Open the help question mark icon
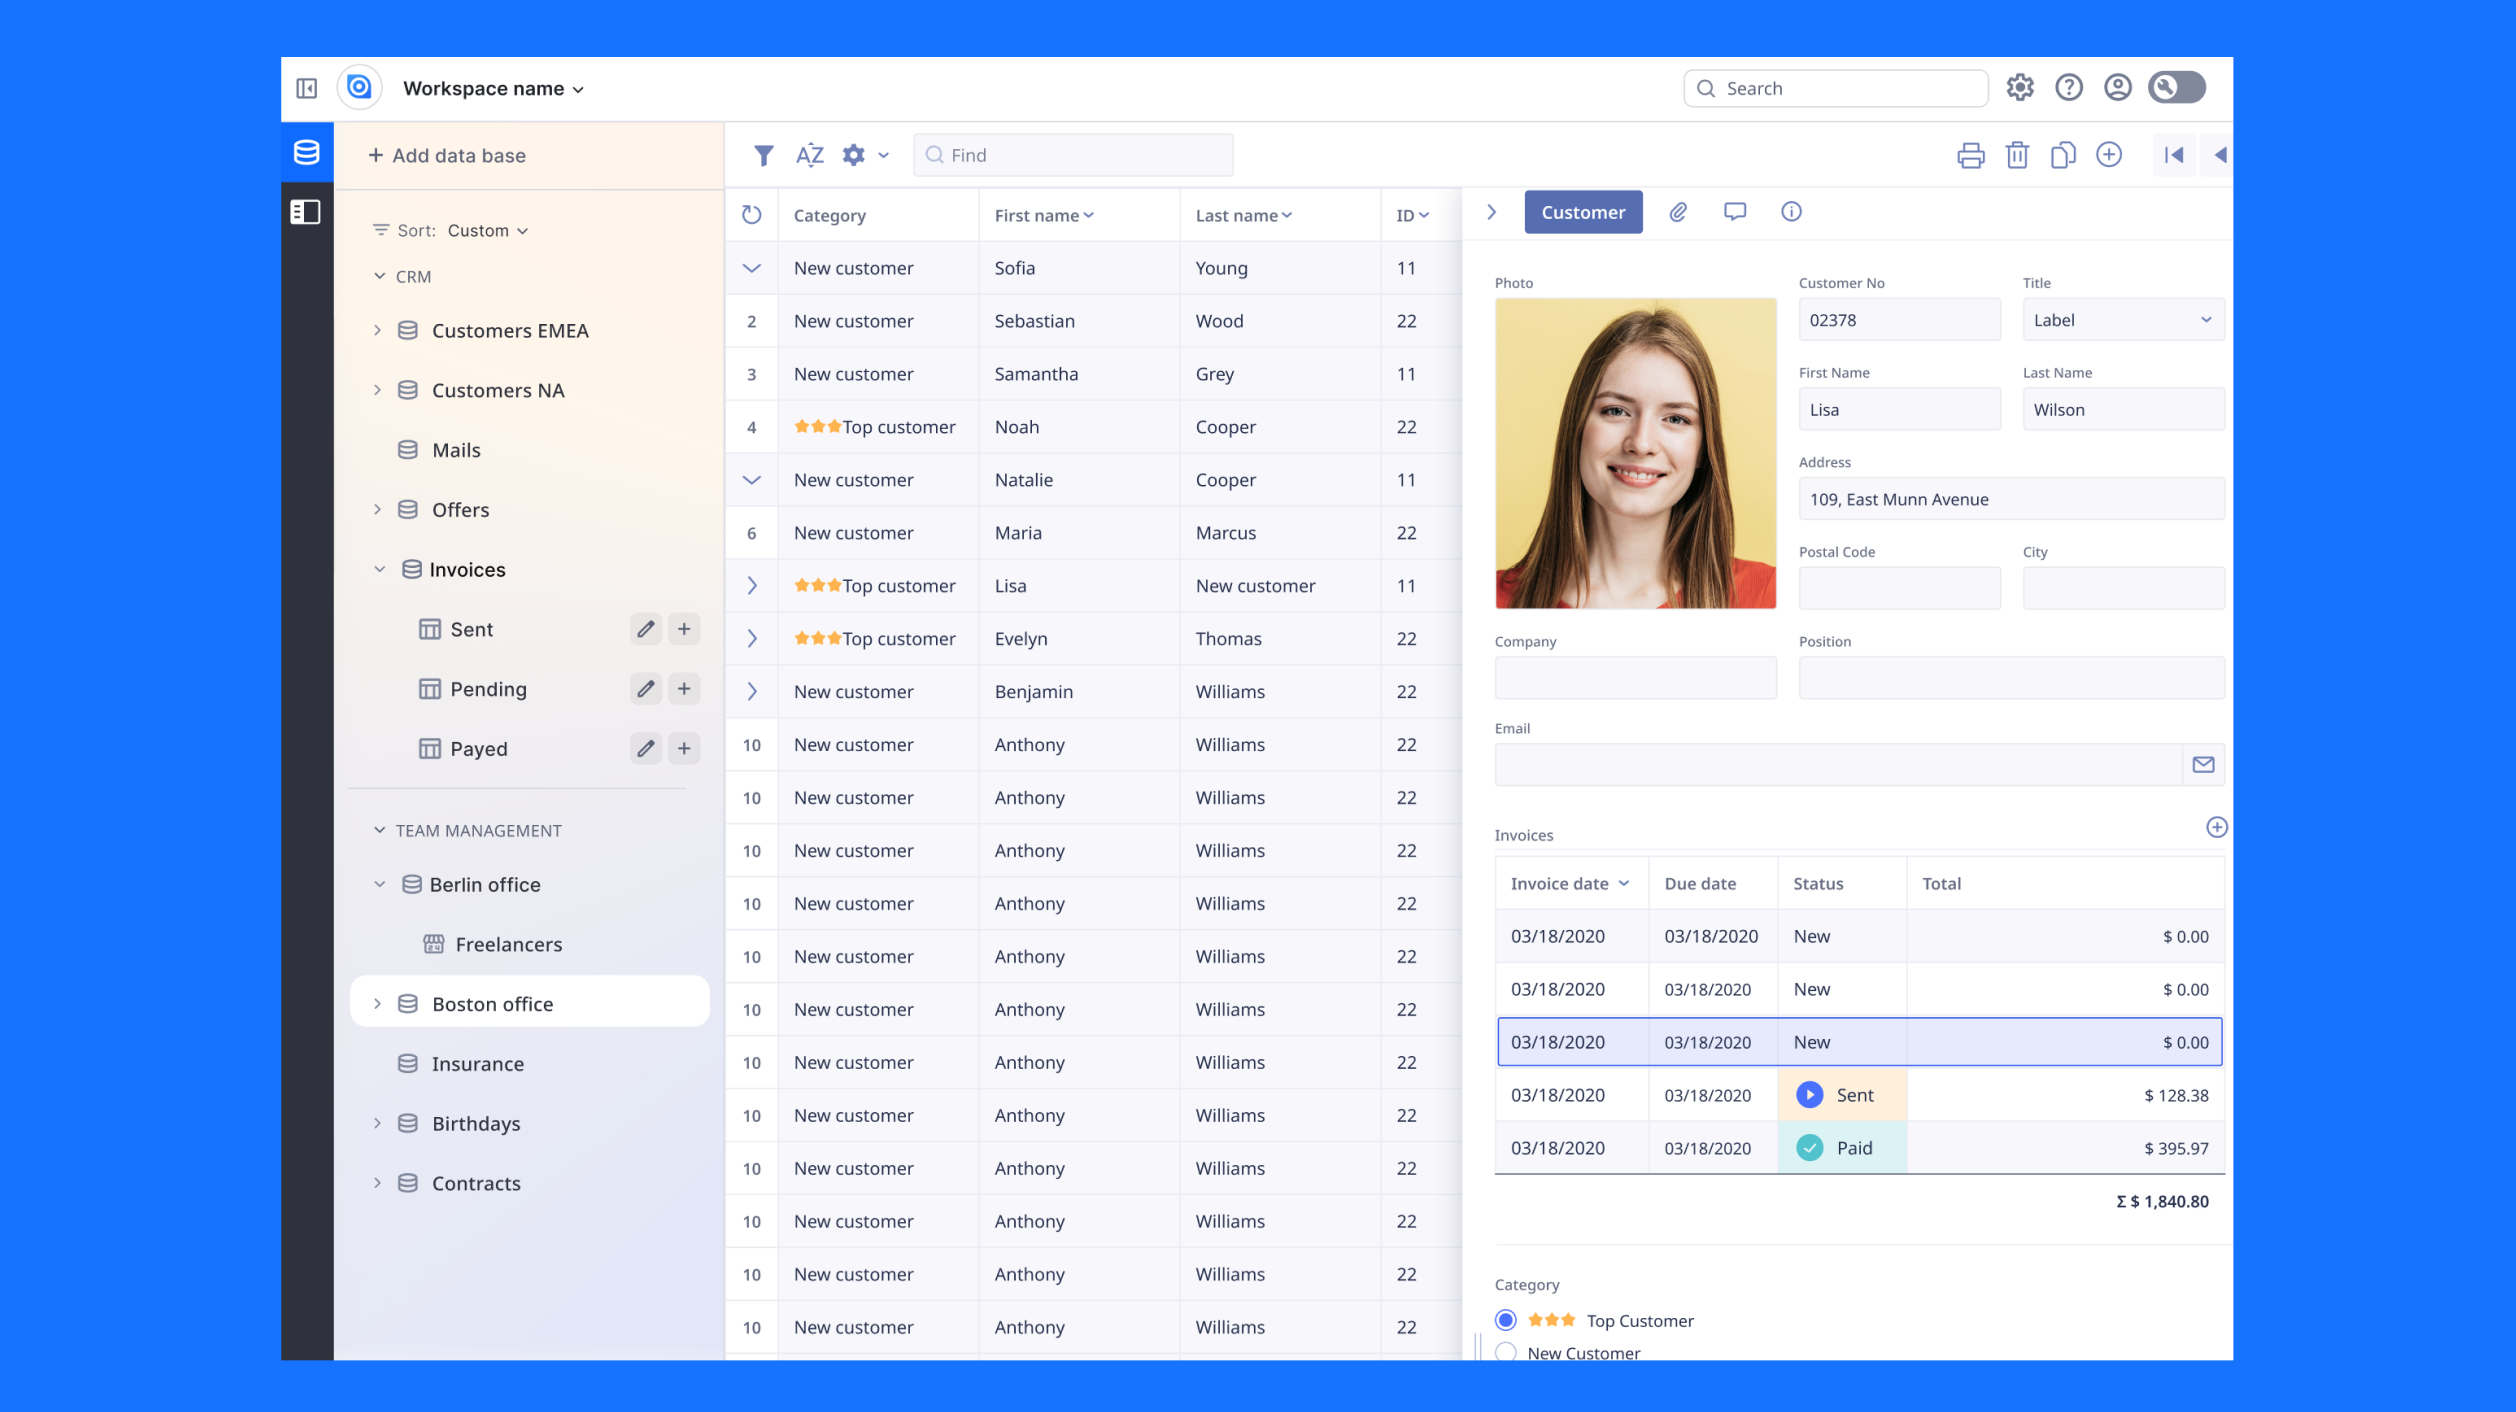The width and height of the screenshot is (2516, 1412). click(2069, 88)
